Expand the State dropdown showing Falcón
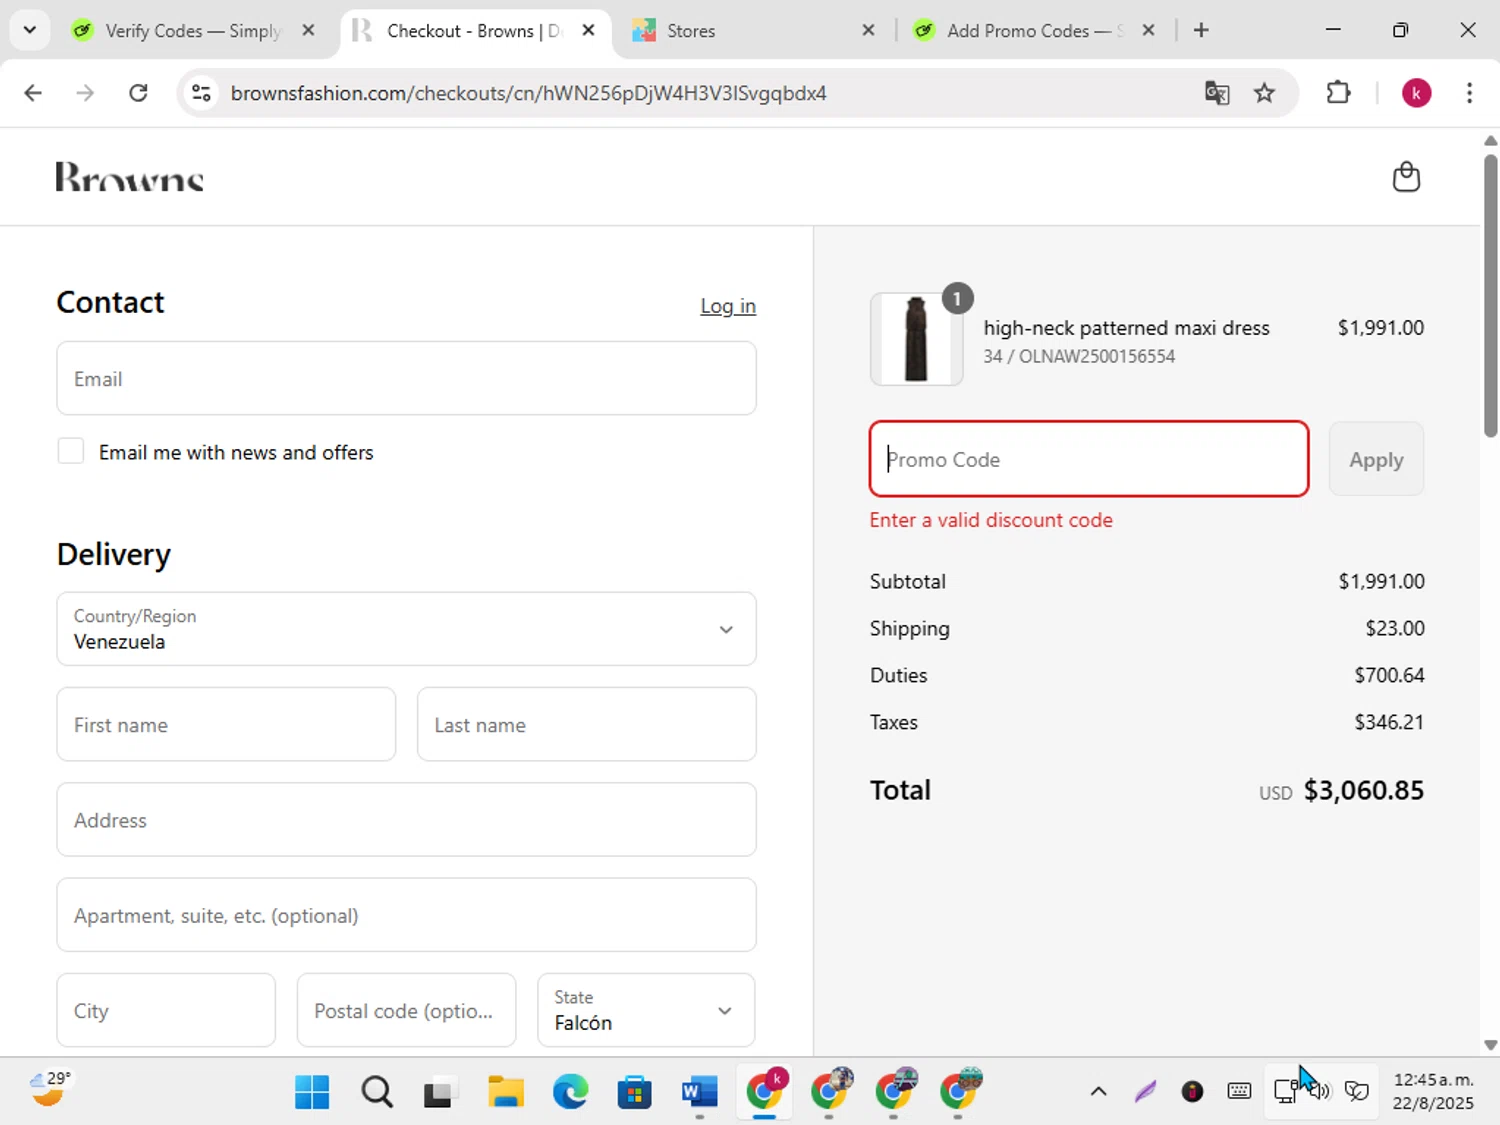Viewport: 1500px width, 1125px height. [x=646, y=1010]
